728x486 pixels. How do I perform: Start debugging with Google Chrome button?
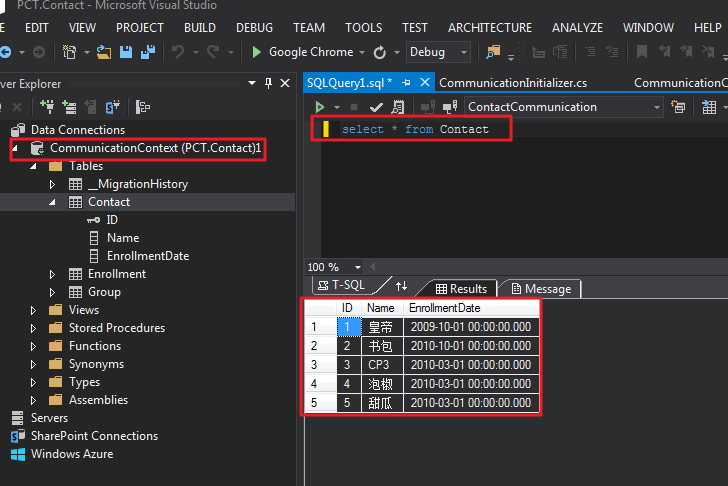pyautogui.click(x=302, y=52)
